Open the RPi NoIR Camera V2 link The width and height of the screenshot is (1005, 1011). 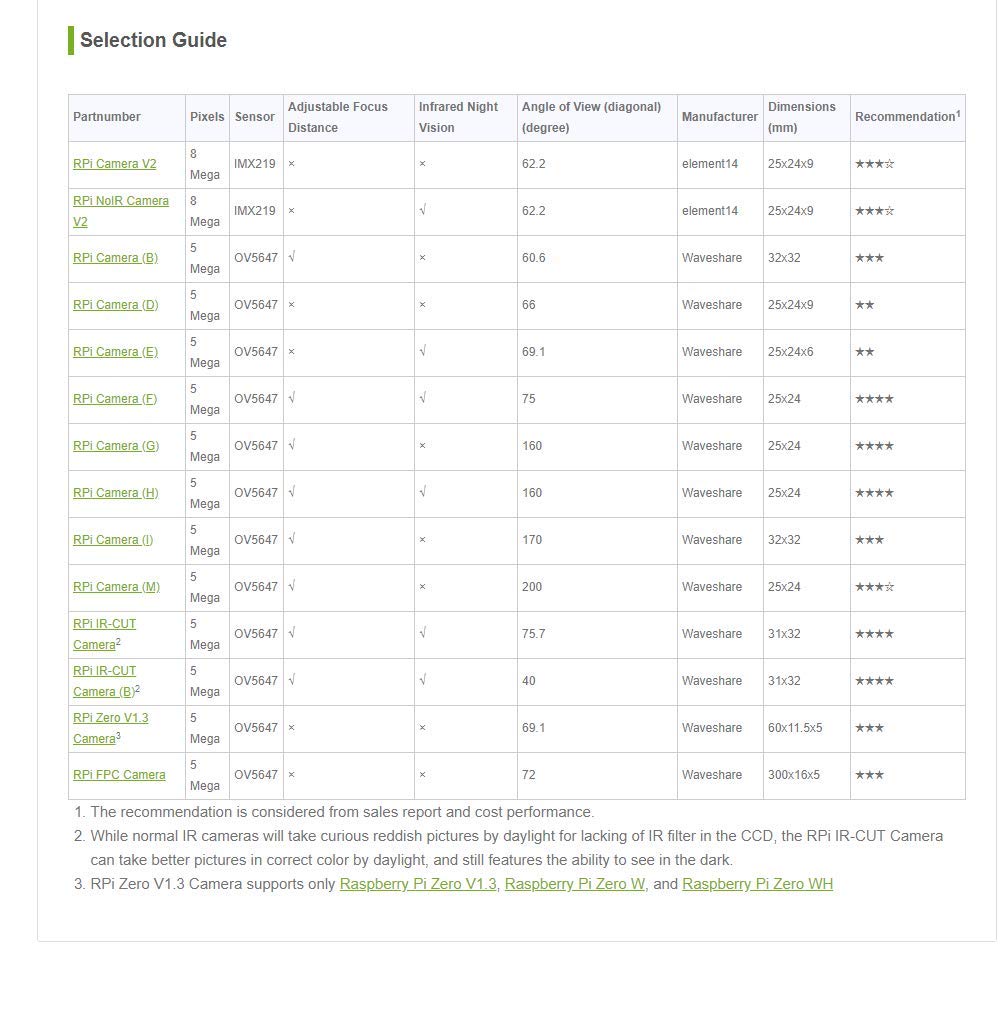click(120, 201)
